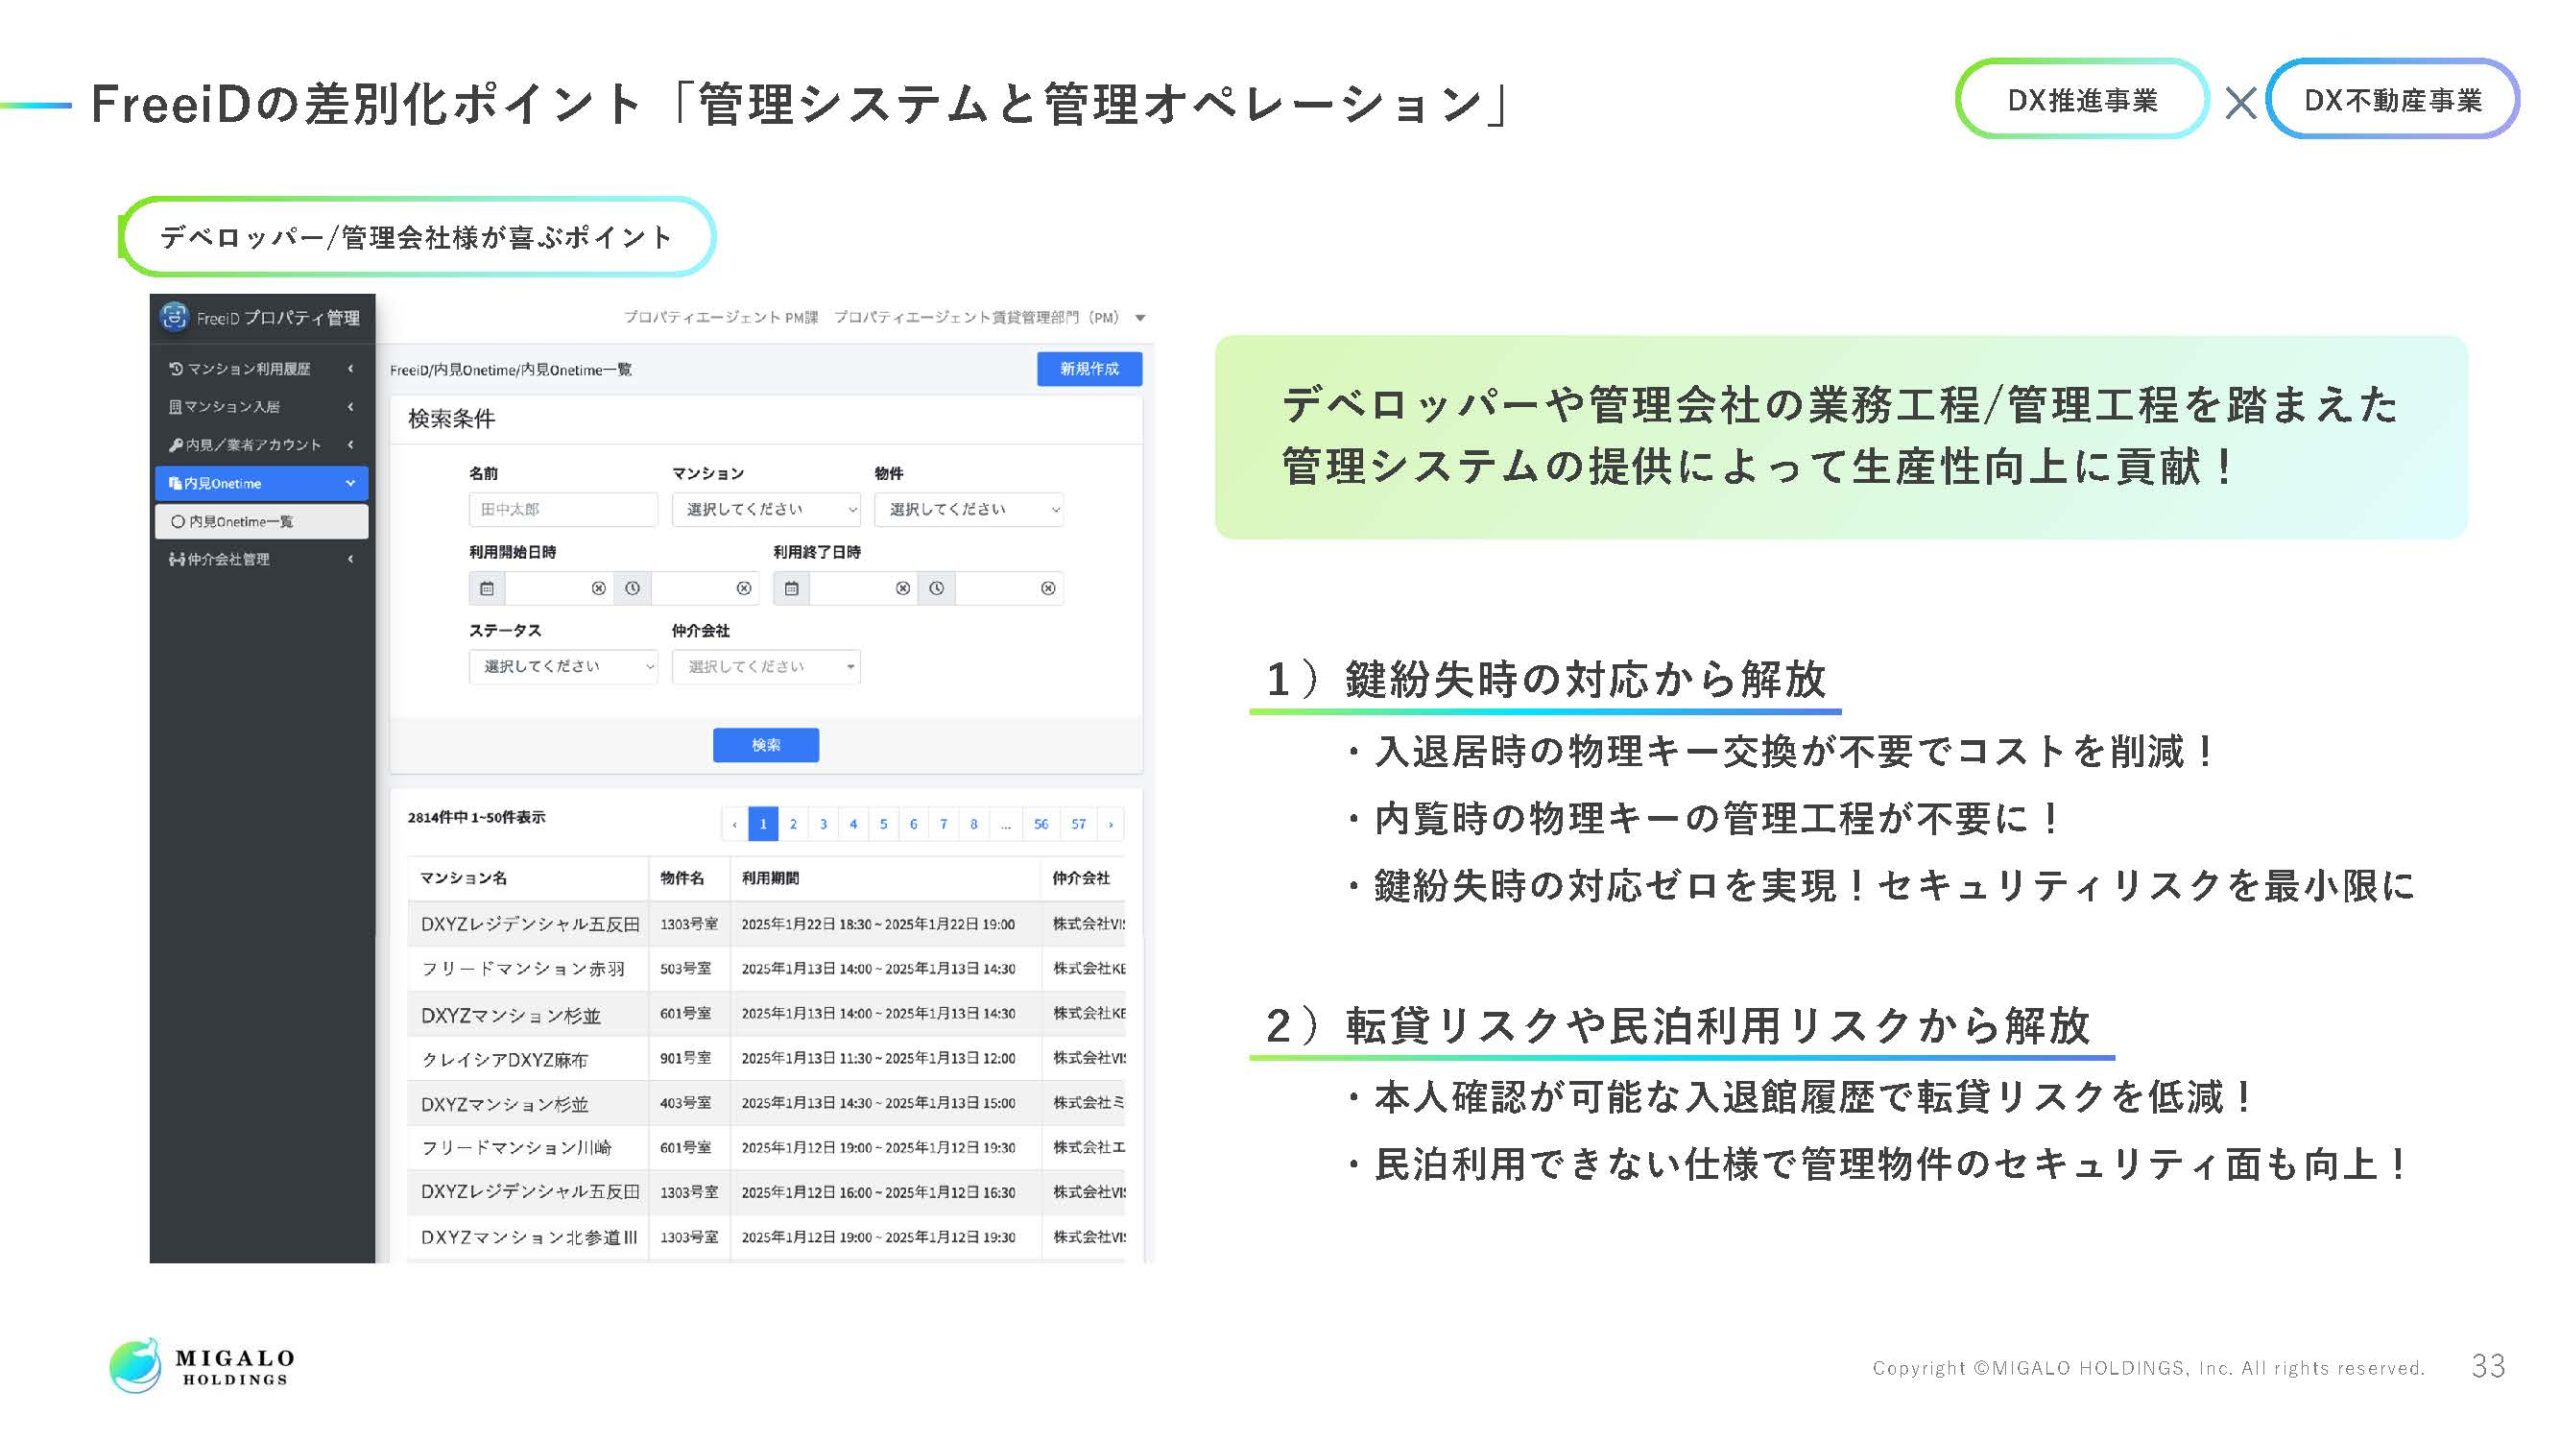The height and width of the screenshot is (1440, 2560).
Task: Click the 仲介会社管理 handshake icon
Action: click(177, 559)
